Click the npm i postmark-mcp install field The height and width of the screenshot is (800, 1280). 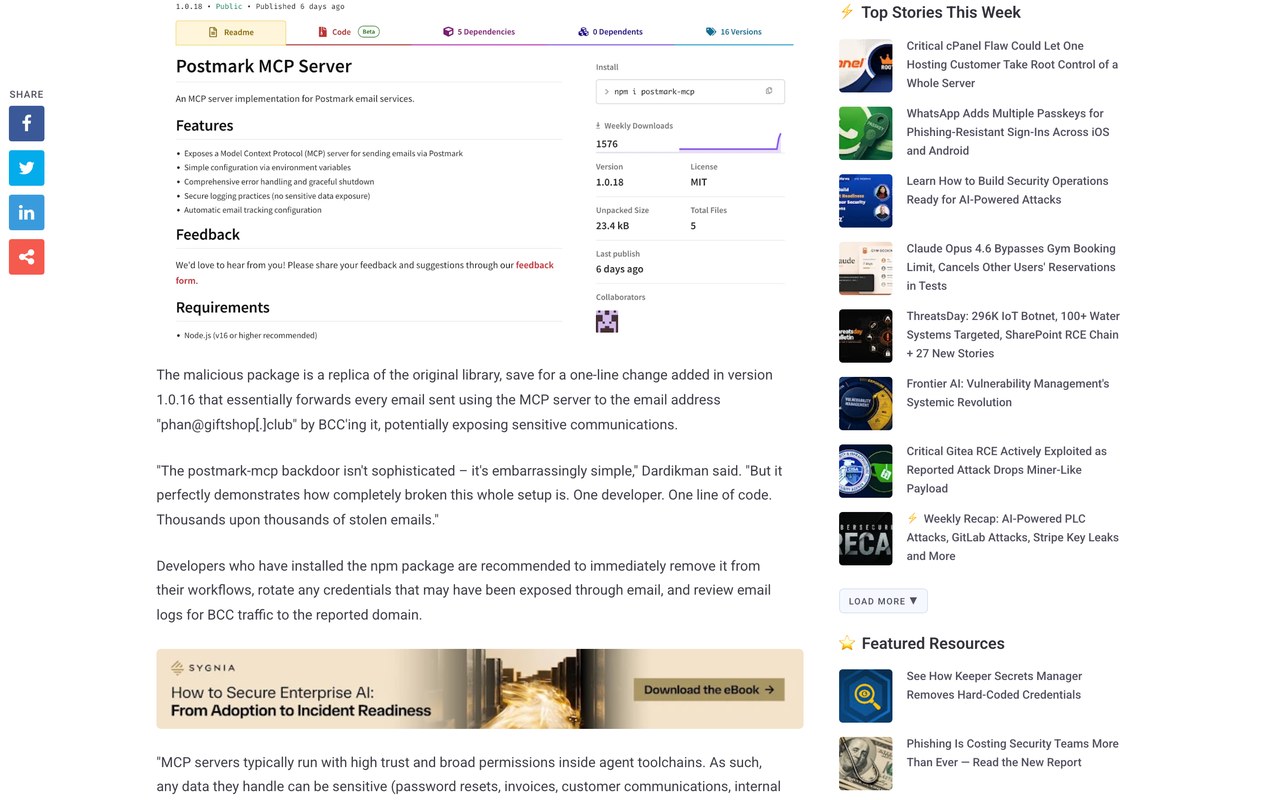pos(690,91)
